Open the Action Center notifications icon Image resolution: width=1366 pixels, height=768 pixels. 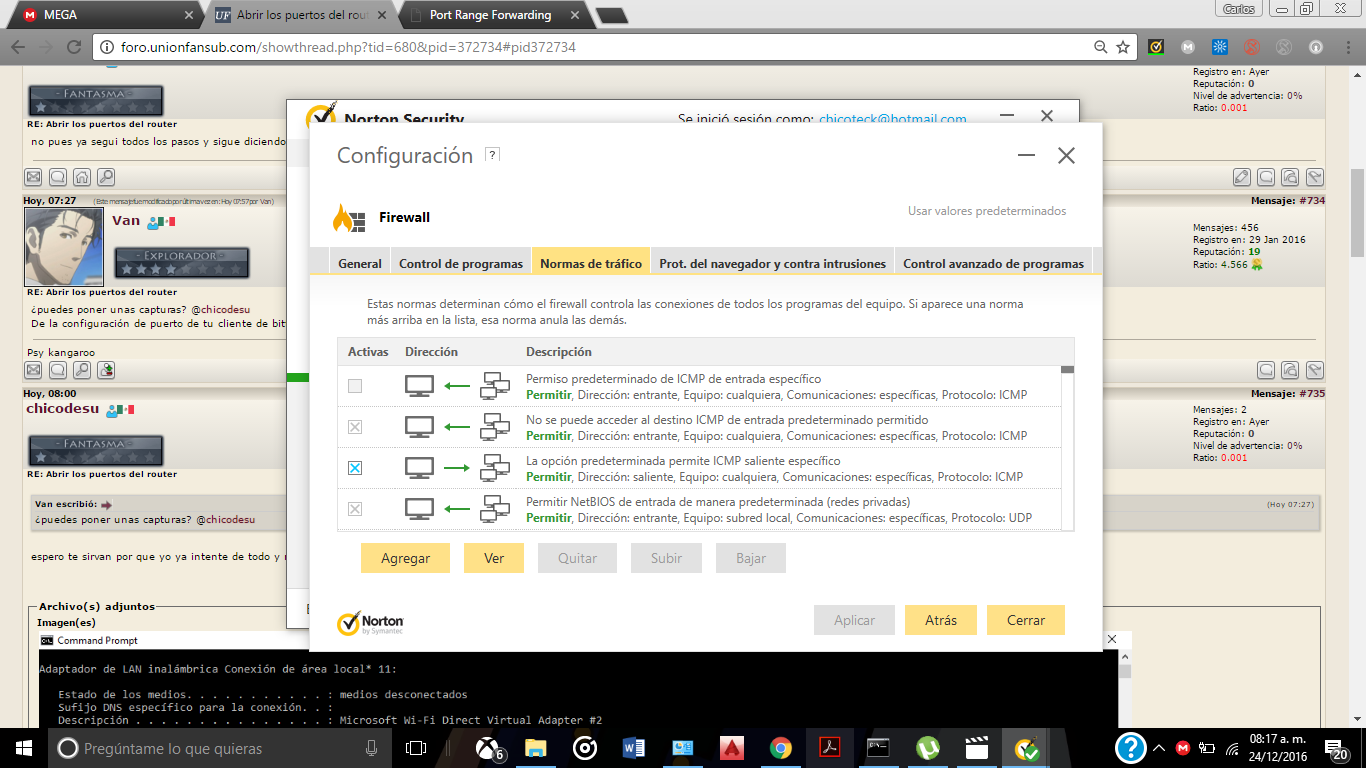(x=1337, y=748)
